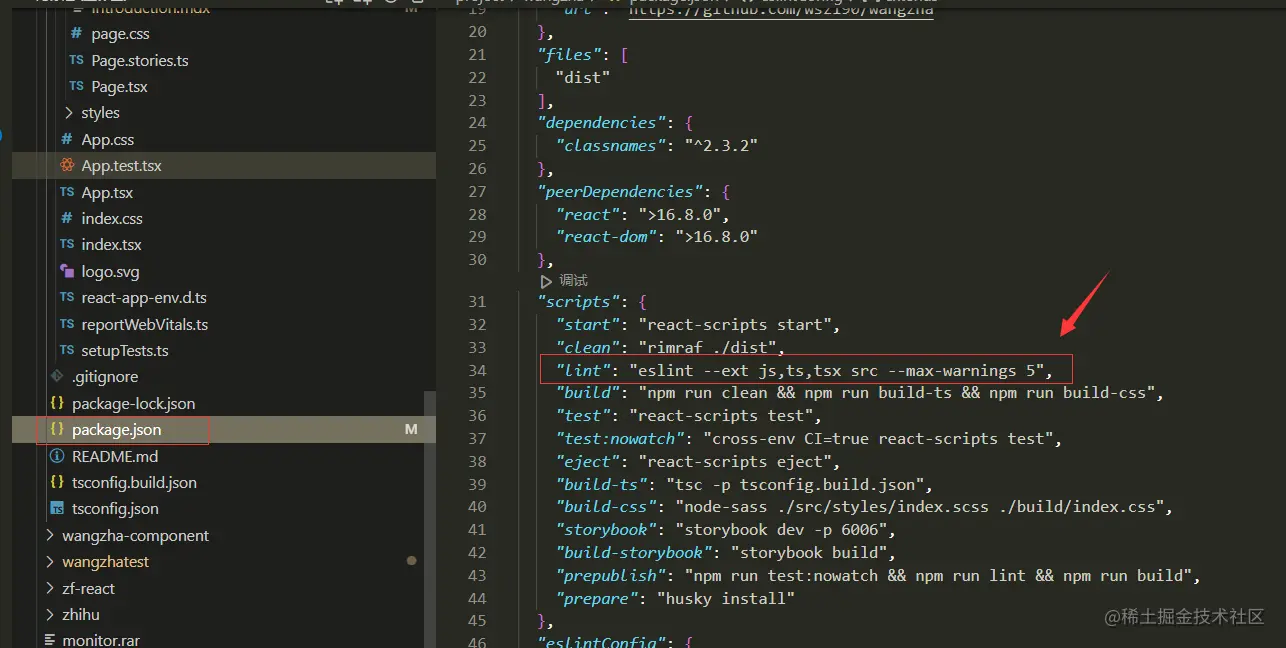Click the "lint" script key in editor

click(x=584, y=370)
